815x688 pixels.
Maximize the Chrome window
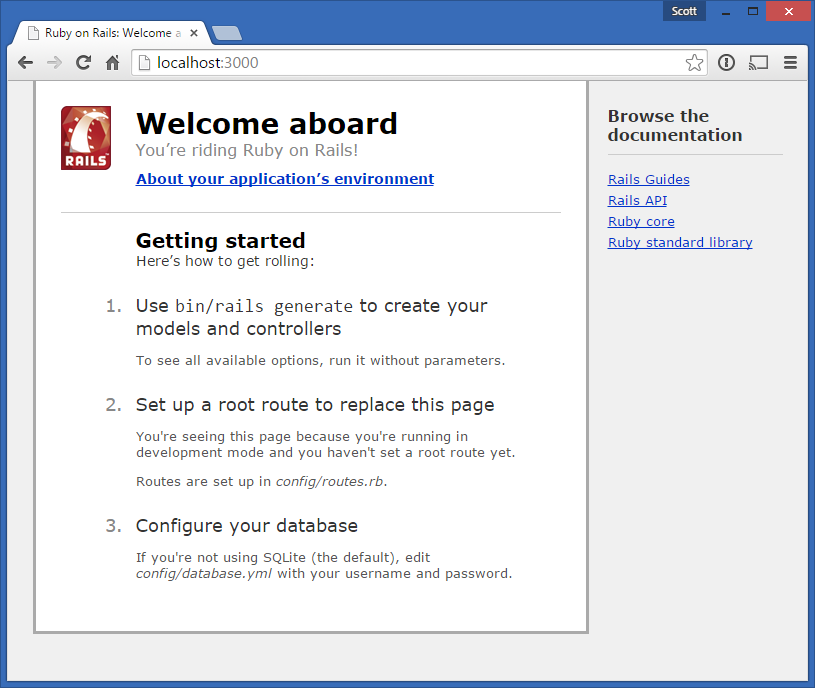pos(753,11)
